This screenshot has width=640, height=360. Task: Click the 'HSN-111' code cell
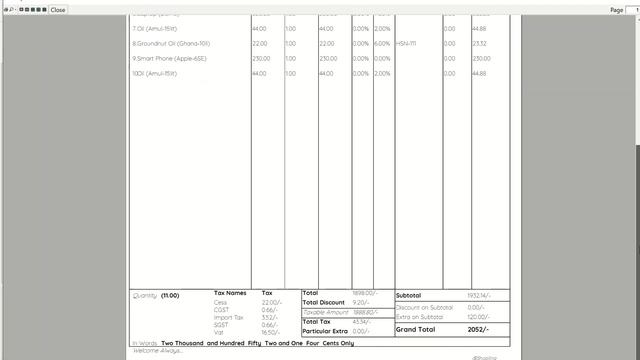click(406, 44)
